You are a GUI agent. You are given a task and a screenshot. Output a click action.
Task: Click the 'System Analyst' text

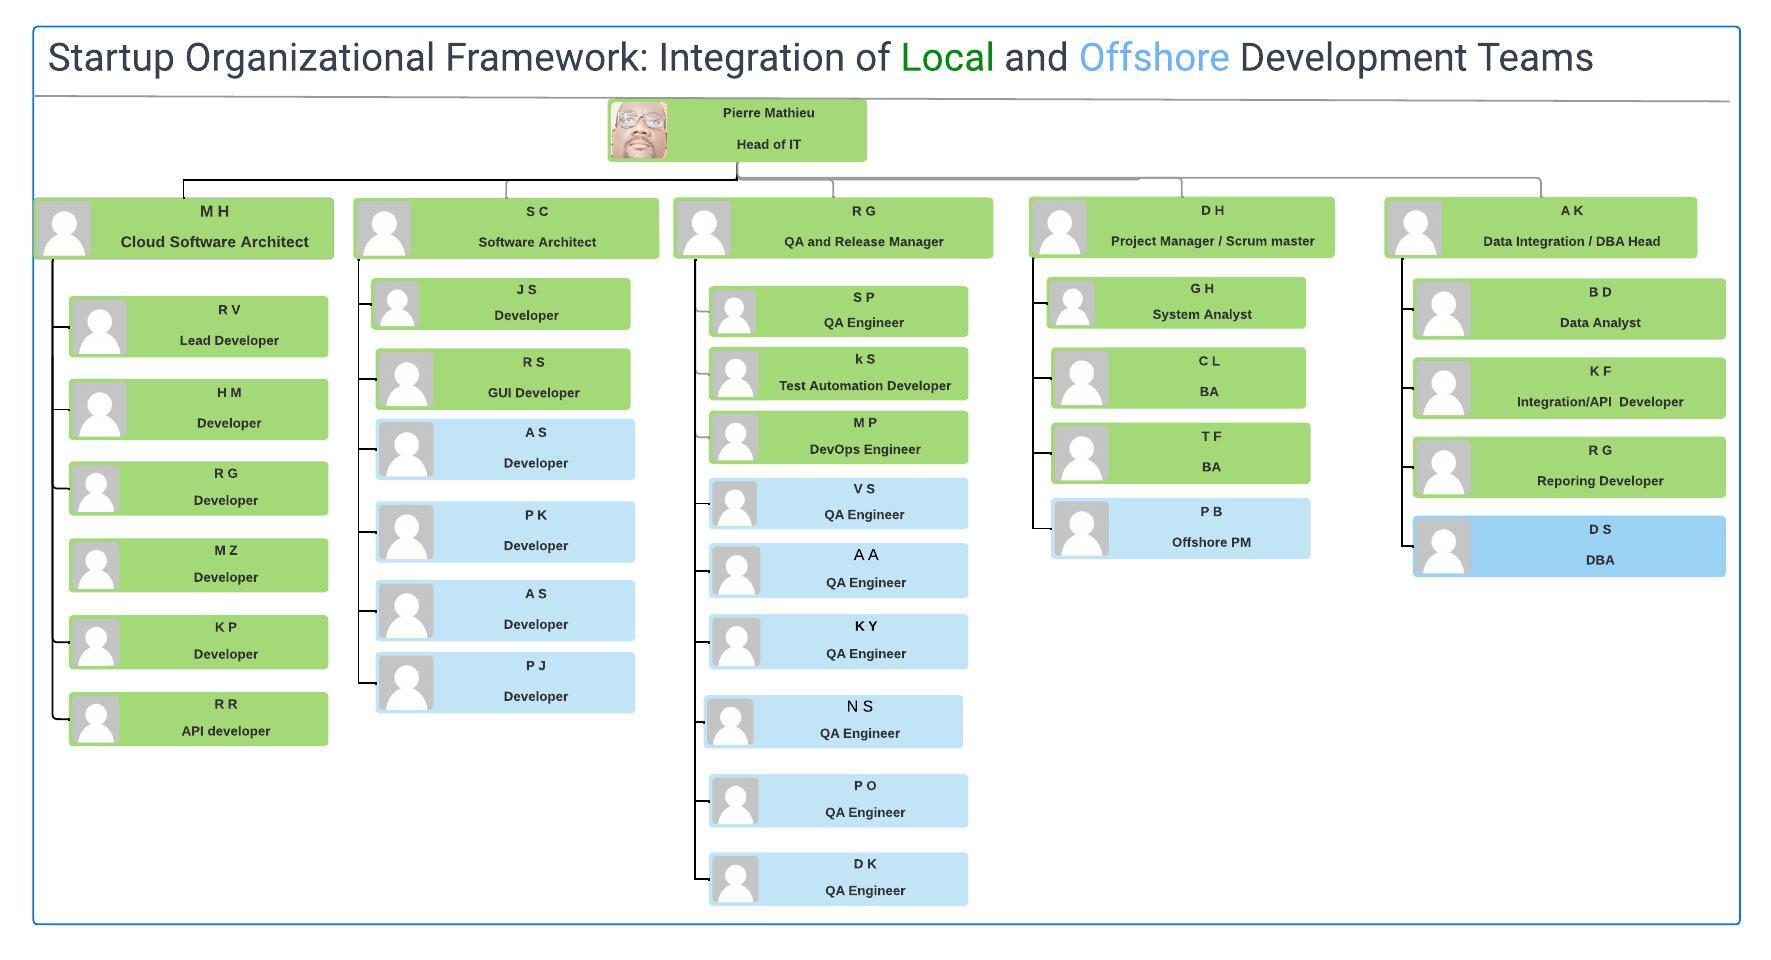click(1201, 315)
